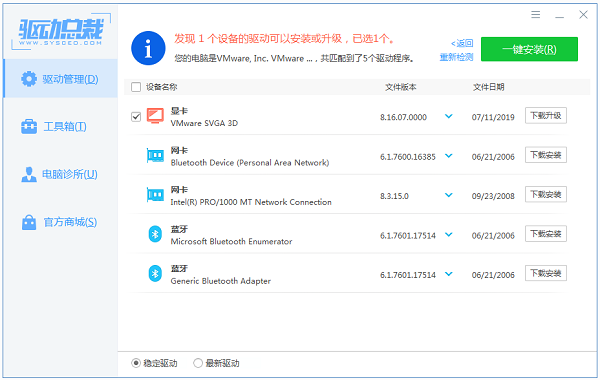Select Generic Bluetooth Adapter text
The width and height of the screenshot is (600, 380).
click(221, 281)
